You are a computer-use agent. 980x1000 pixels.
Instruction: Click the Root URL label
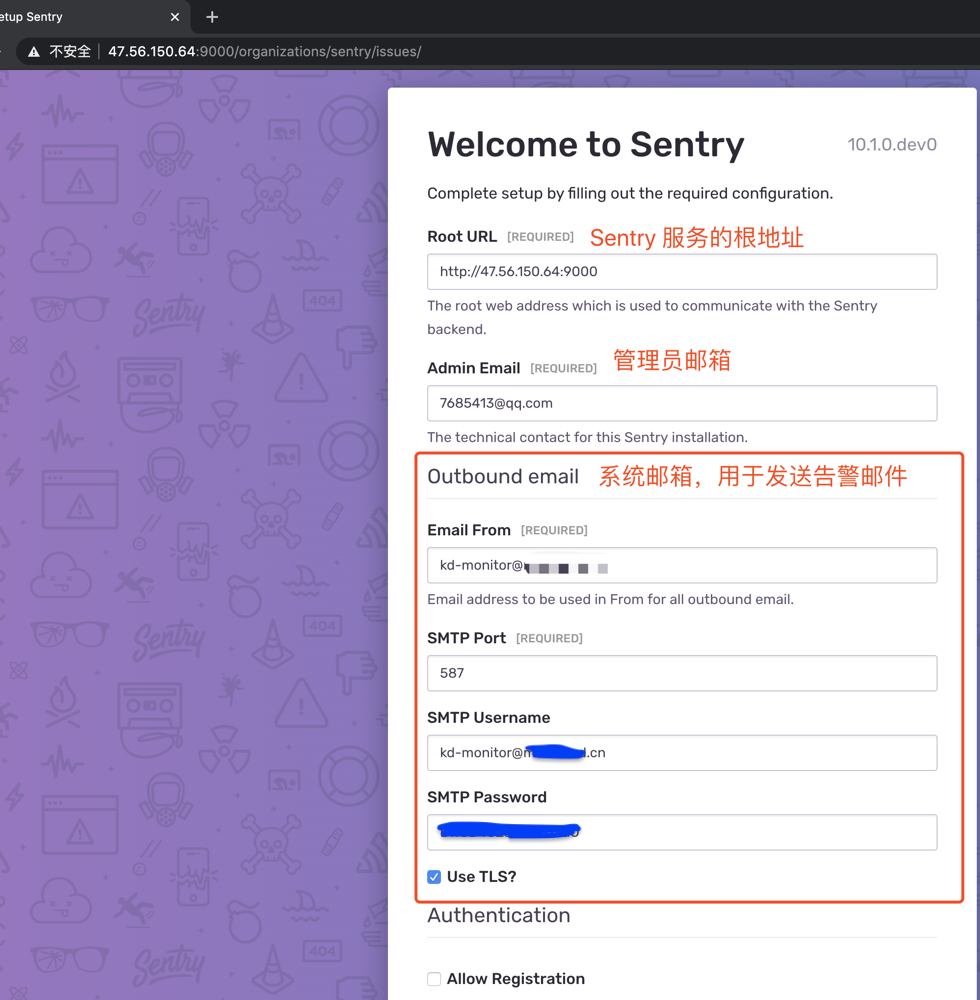pyautogui.click(x=462, y=237)
